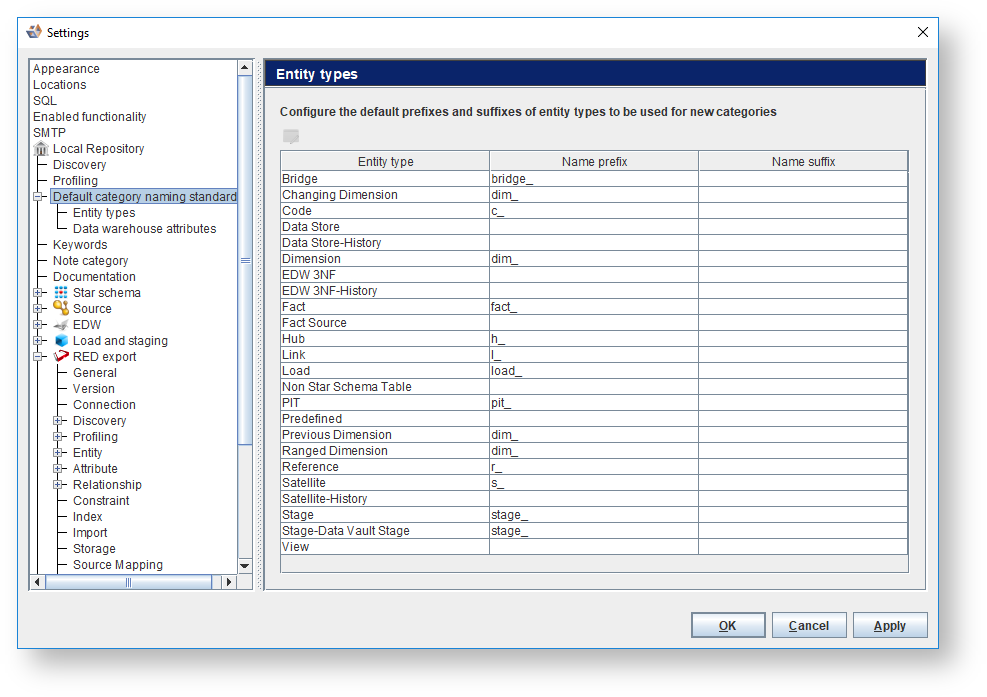987x697 pixels.
Task: Click tree horizontal scroll right arrow
Action: (229, 582)
